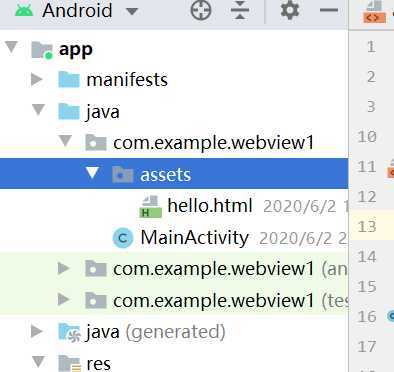Screen dimensions: 394x372
Task: Click the java (generated) folder icon
Action: point(69,332)
